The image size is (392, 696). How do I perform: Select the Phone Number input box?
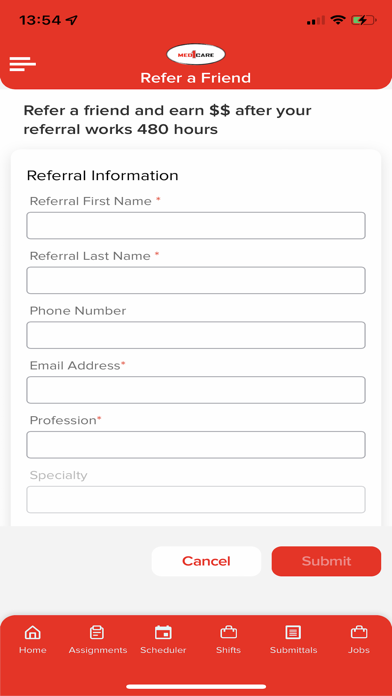[196, 335]
